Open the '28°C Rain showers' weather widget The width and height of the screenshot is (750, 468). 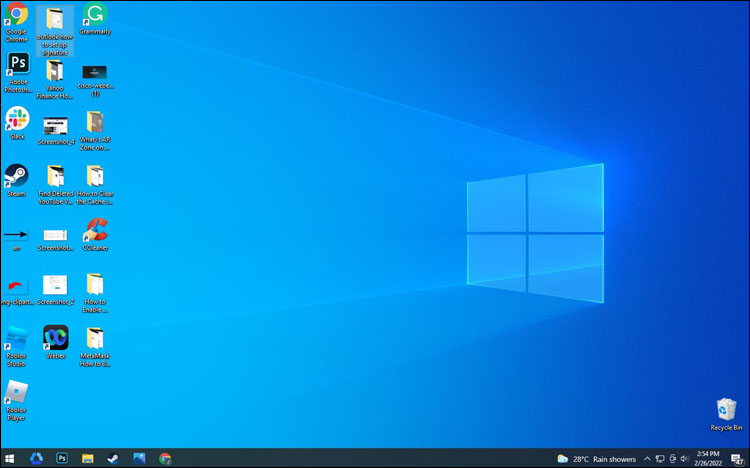tap(596, 459)
